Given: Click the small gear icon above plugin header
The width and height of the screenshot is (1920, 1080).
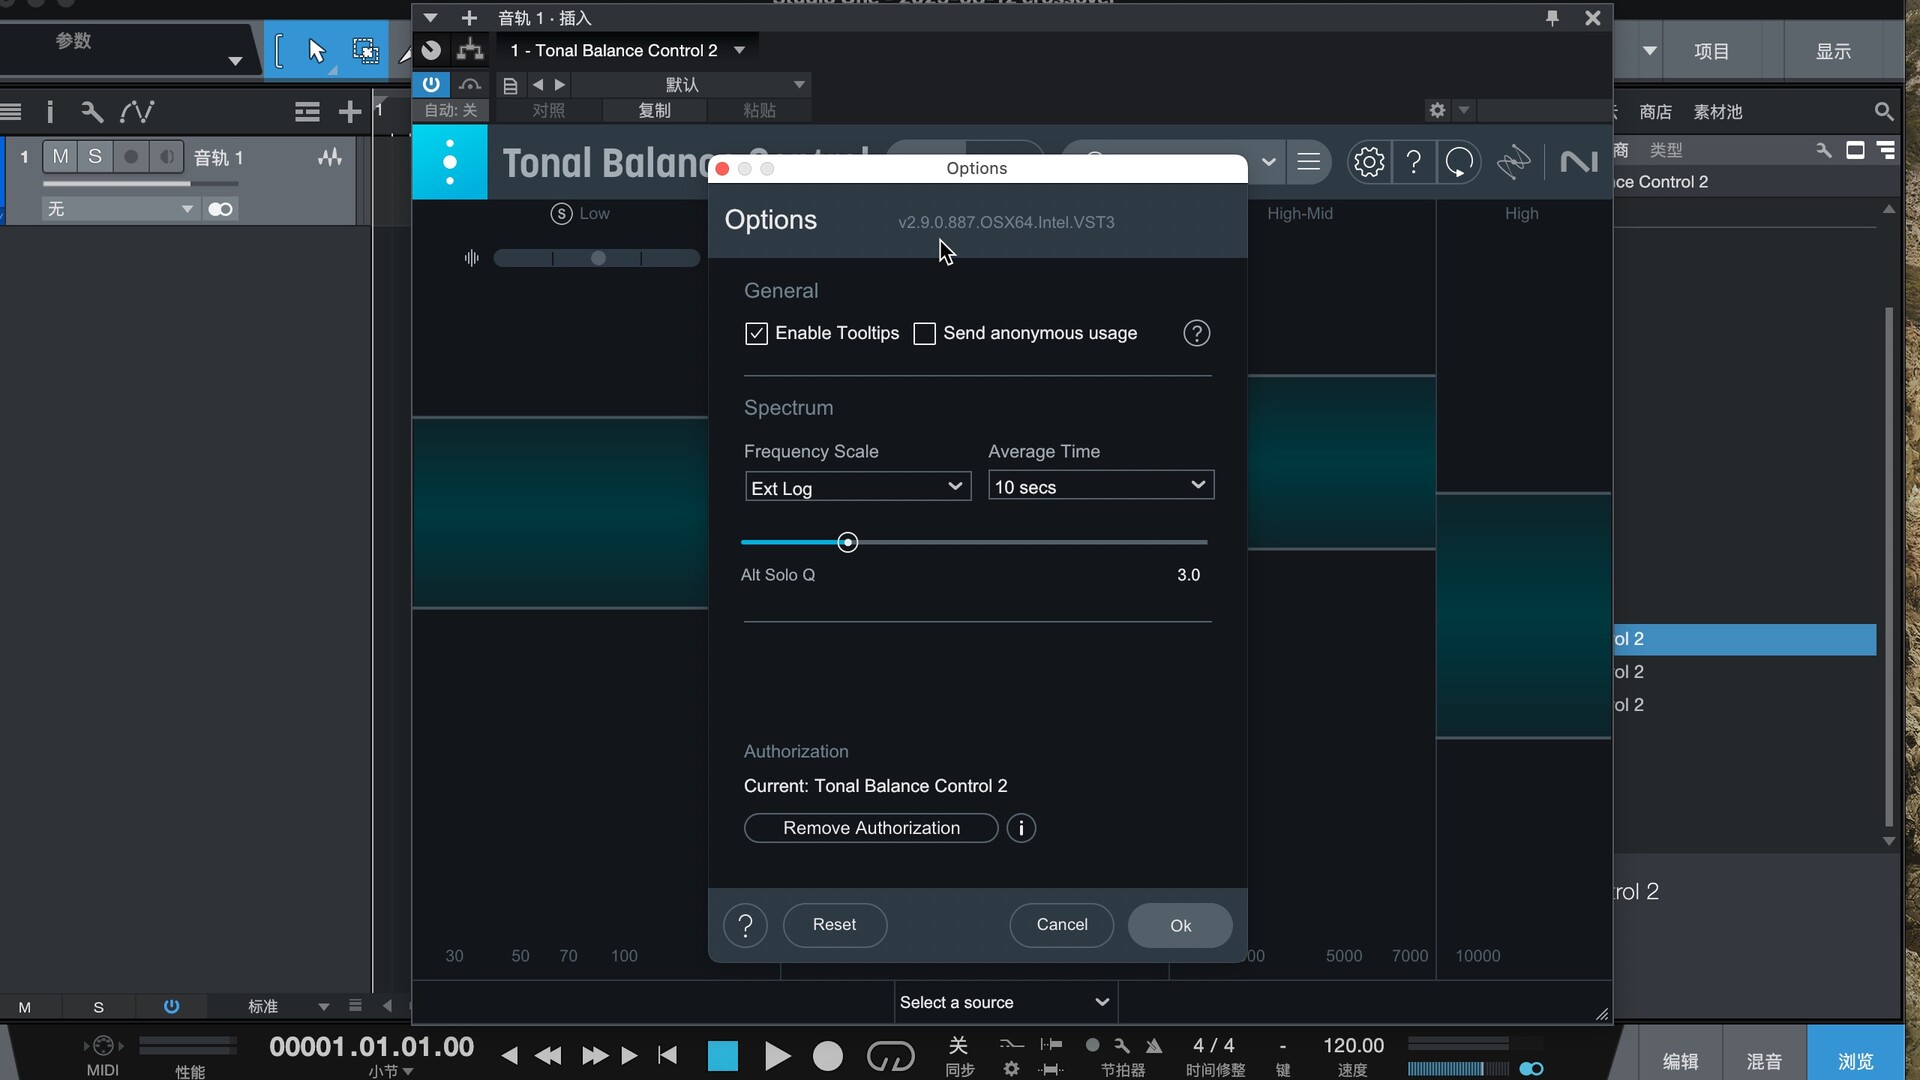Looking at the screenshot, I should coord(1437,110).
